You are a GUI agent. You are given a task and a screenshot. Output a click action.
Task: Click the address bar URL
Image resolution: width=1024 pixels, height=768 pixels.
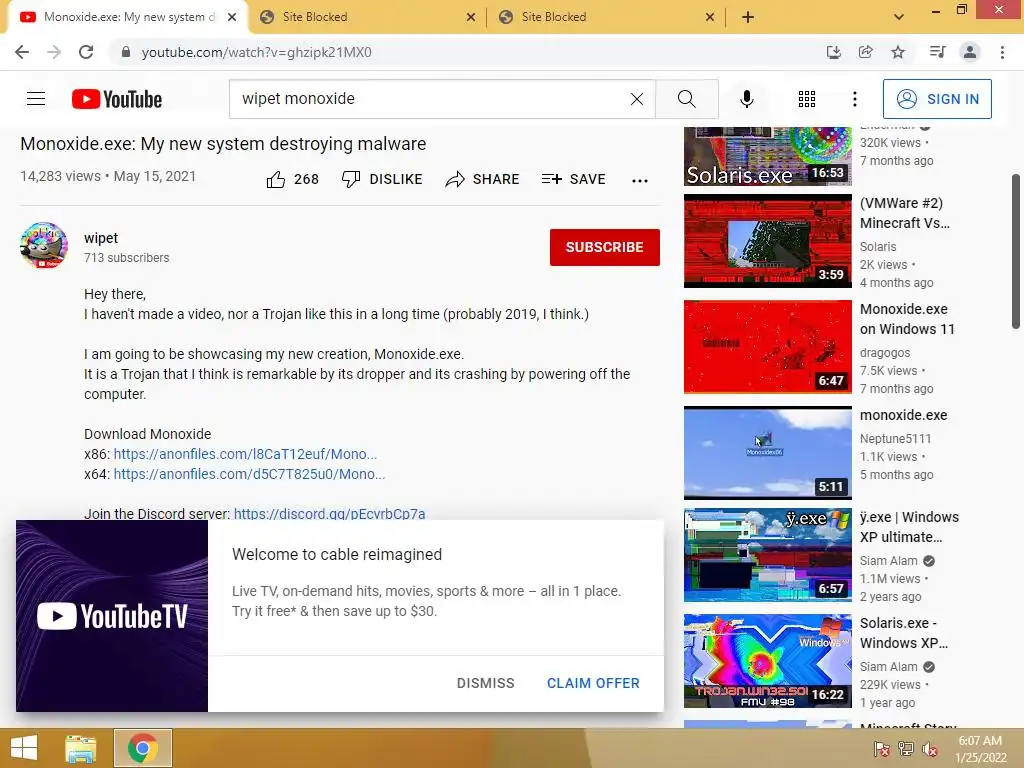(256, 52)
